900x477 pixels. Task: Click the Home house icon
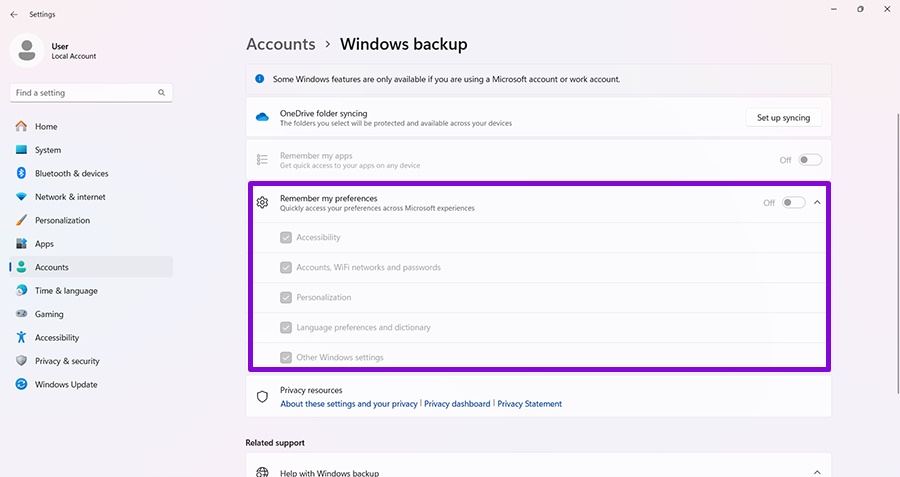tap(21, 126)
